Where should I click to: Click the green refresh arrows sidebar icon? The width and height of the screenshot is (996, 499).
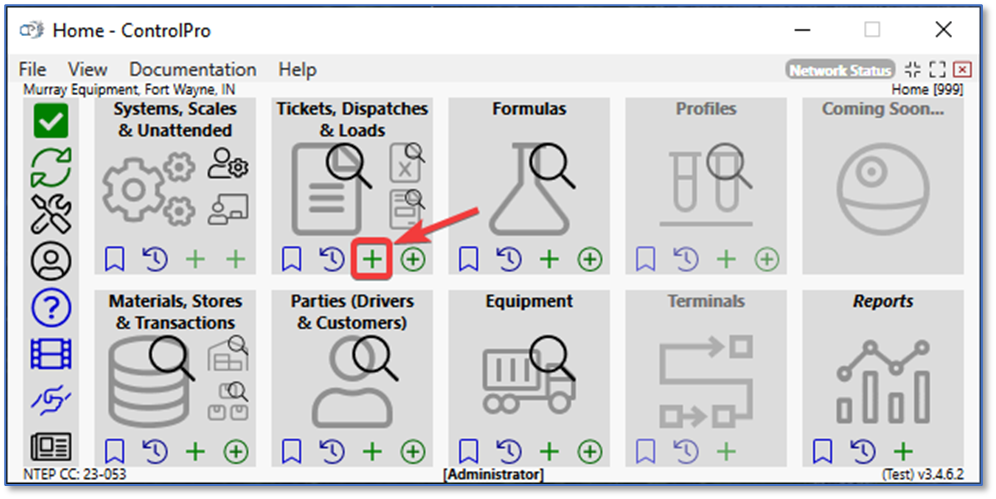tap(50, 167)
